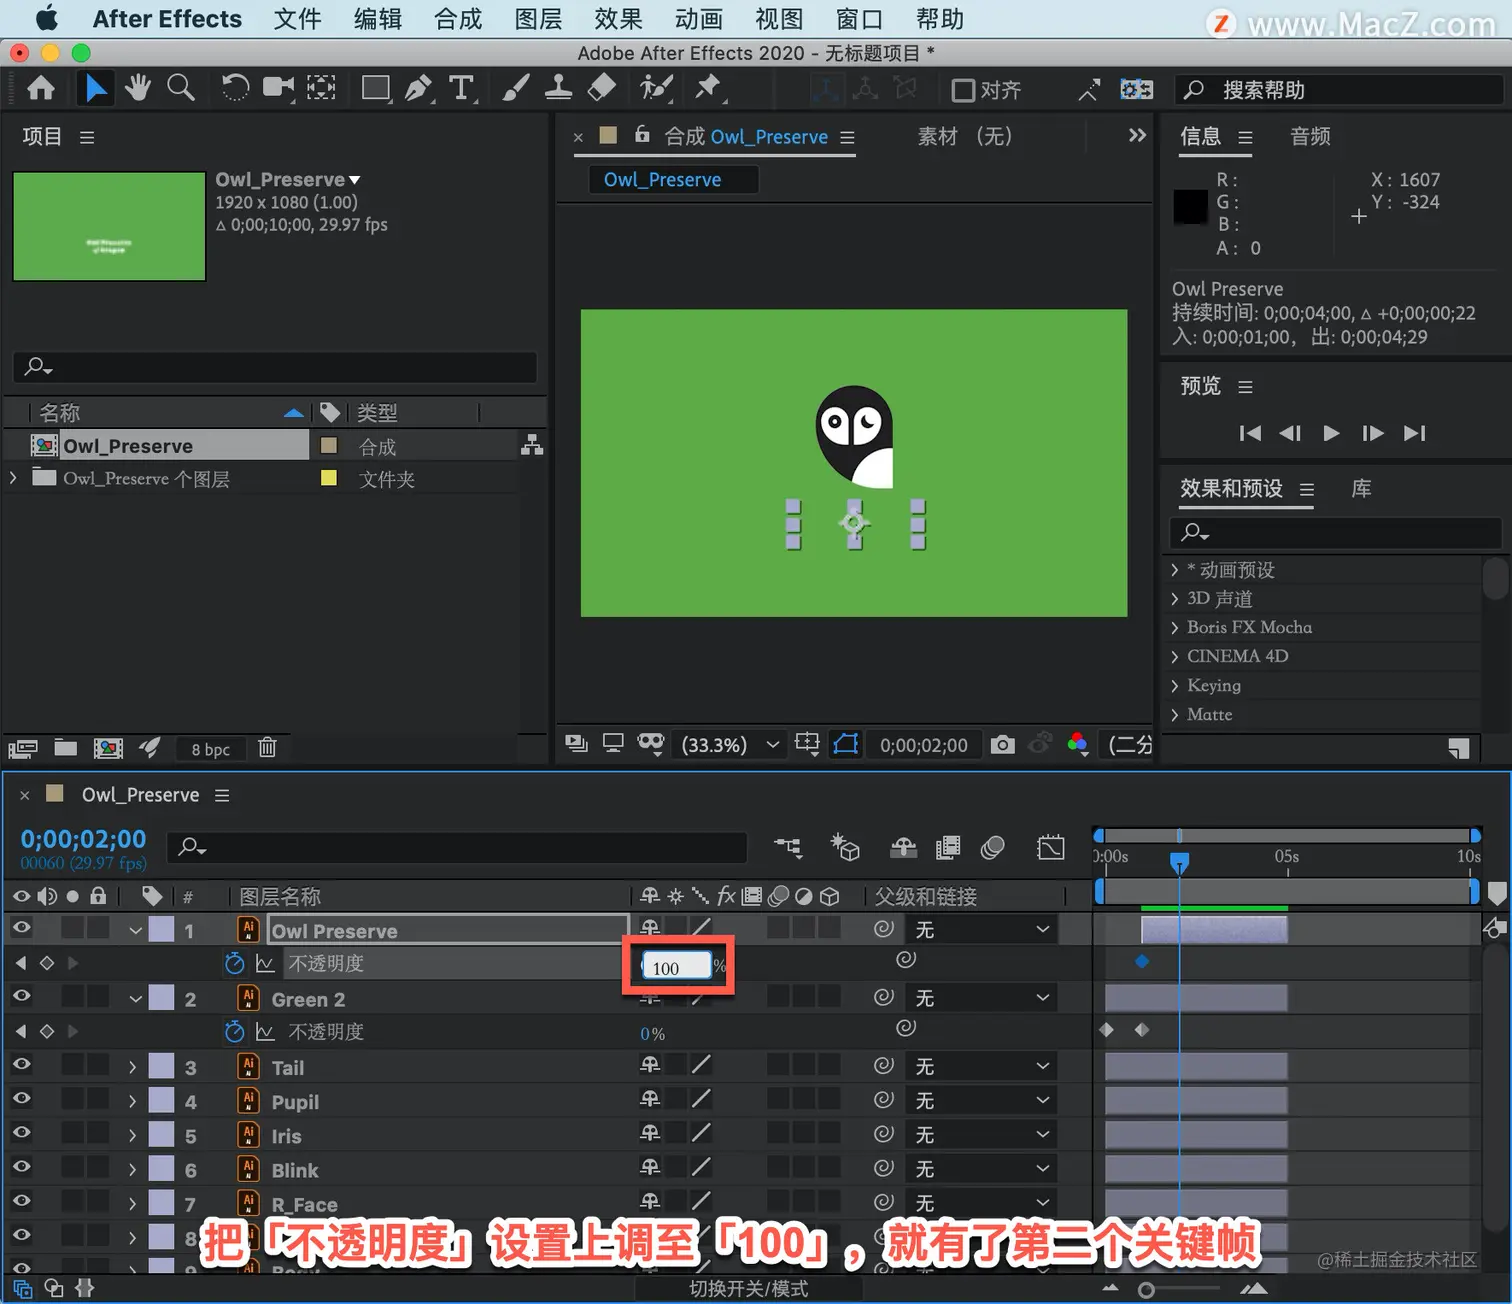1512x1304 pixels.
Task: Expand the Owl_Preserve 个图层 folder
Action: click(13, 478)
